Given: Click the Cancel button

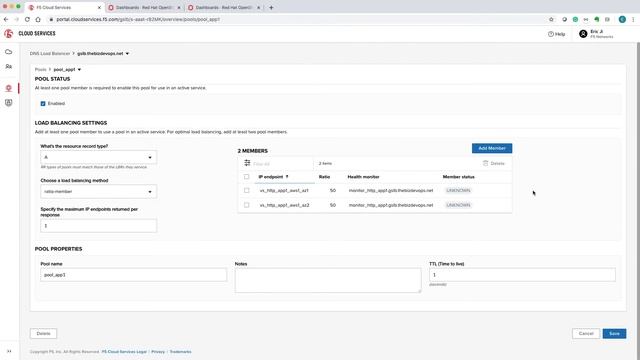Looking at the screenshot, I should click(586, 333).
